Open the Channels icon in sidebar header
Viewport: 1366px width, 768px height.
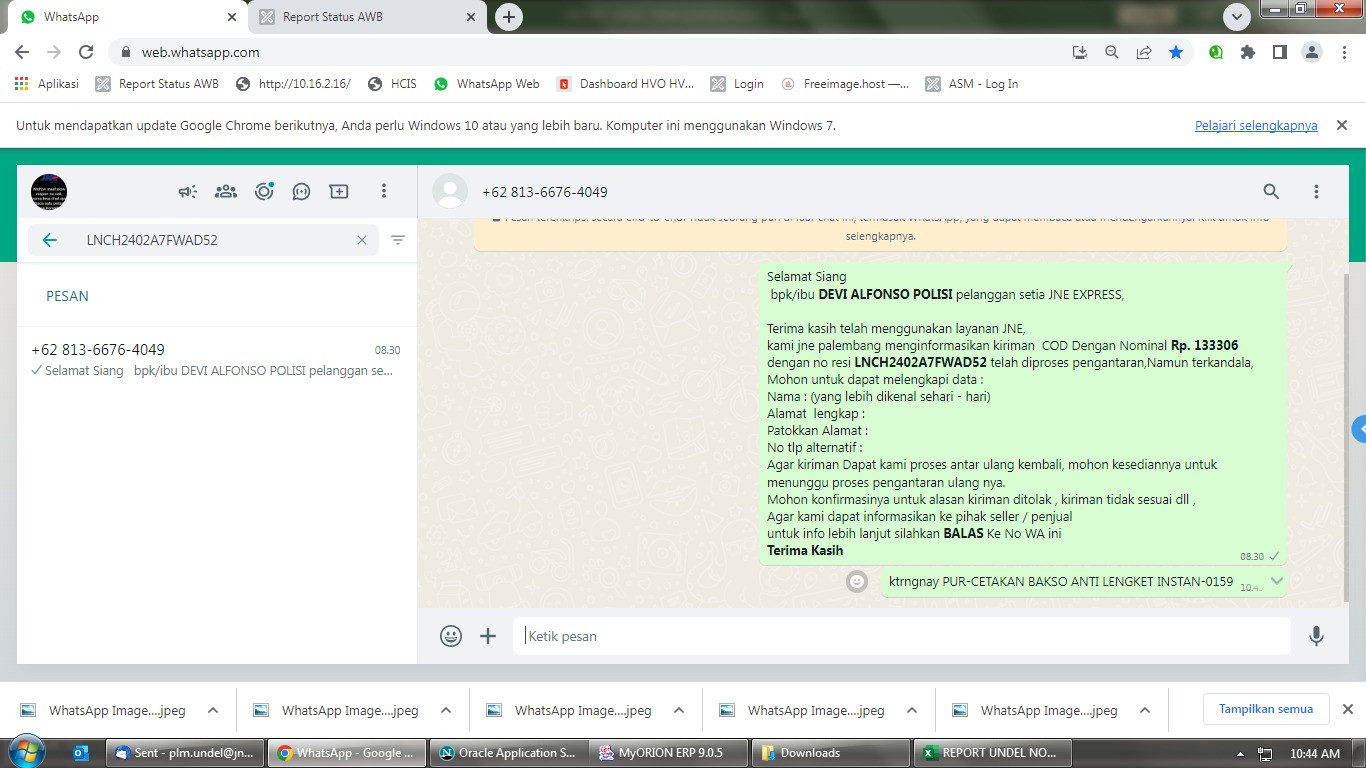(x=301, y=191)
